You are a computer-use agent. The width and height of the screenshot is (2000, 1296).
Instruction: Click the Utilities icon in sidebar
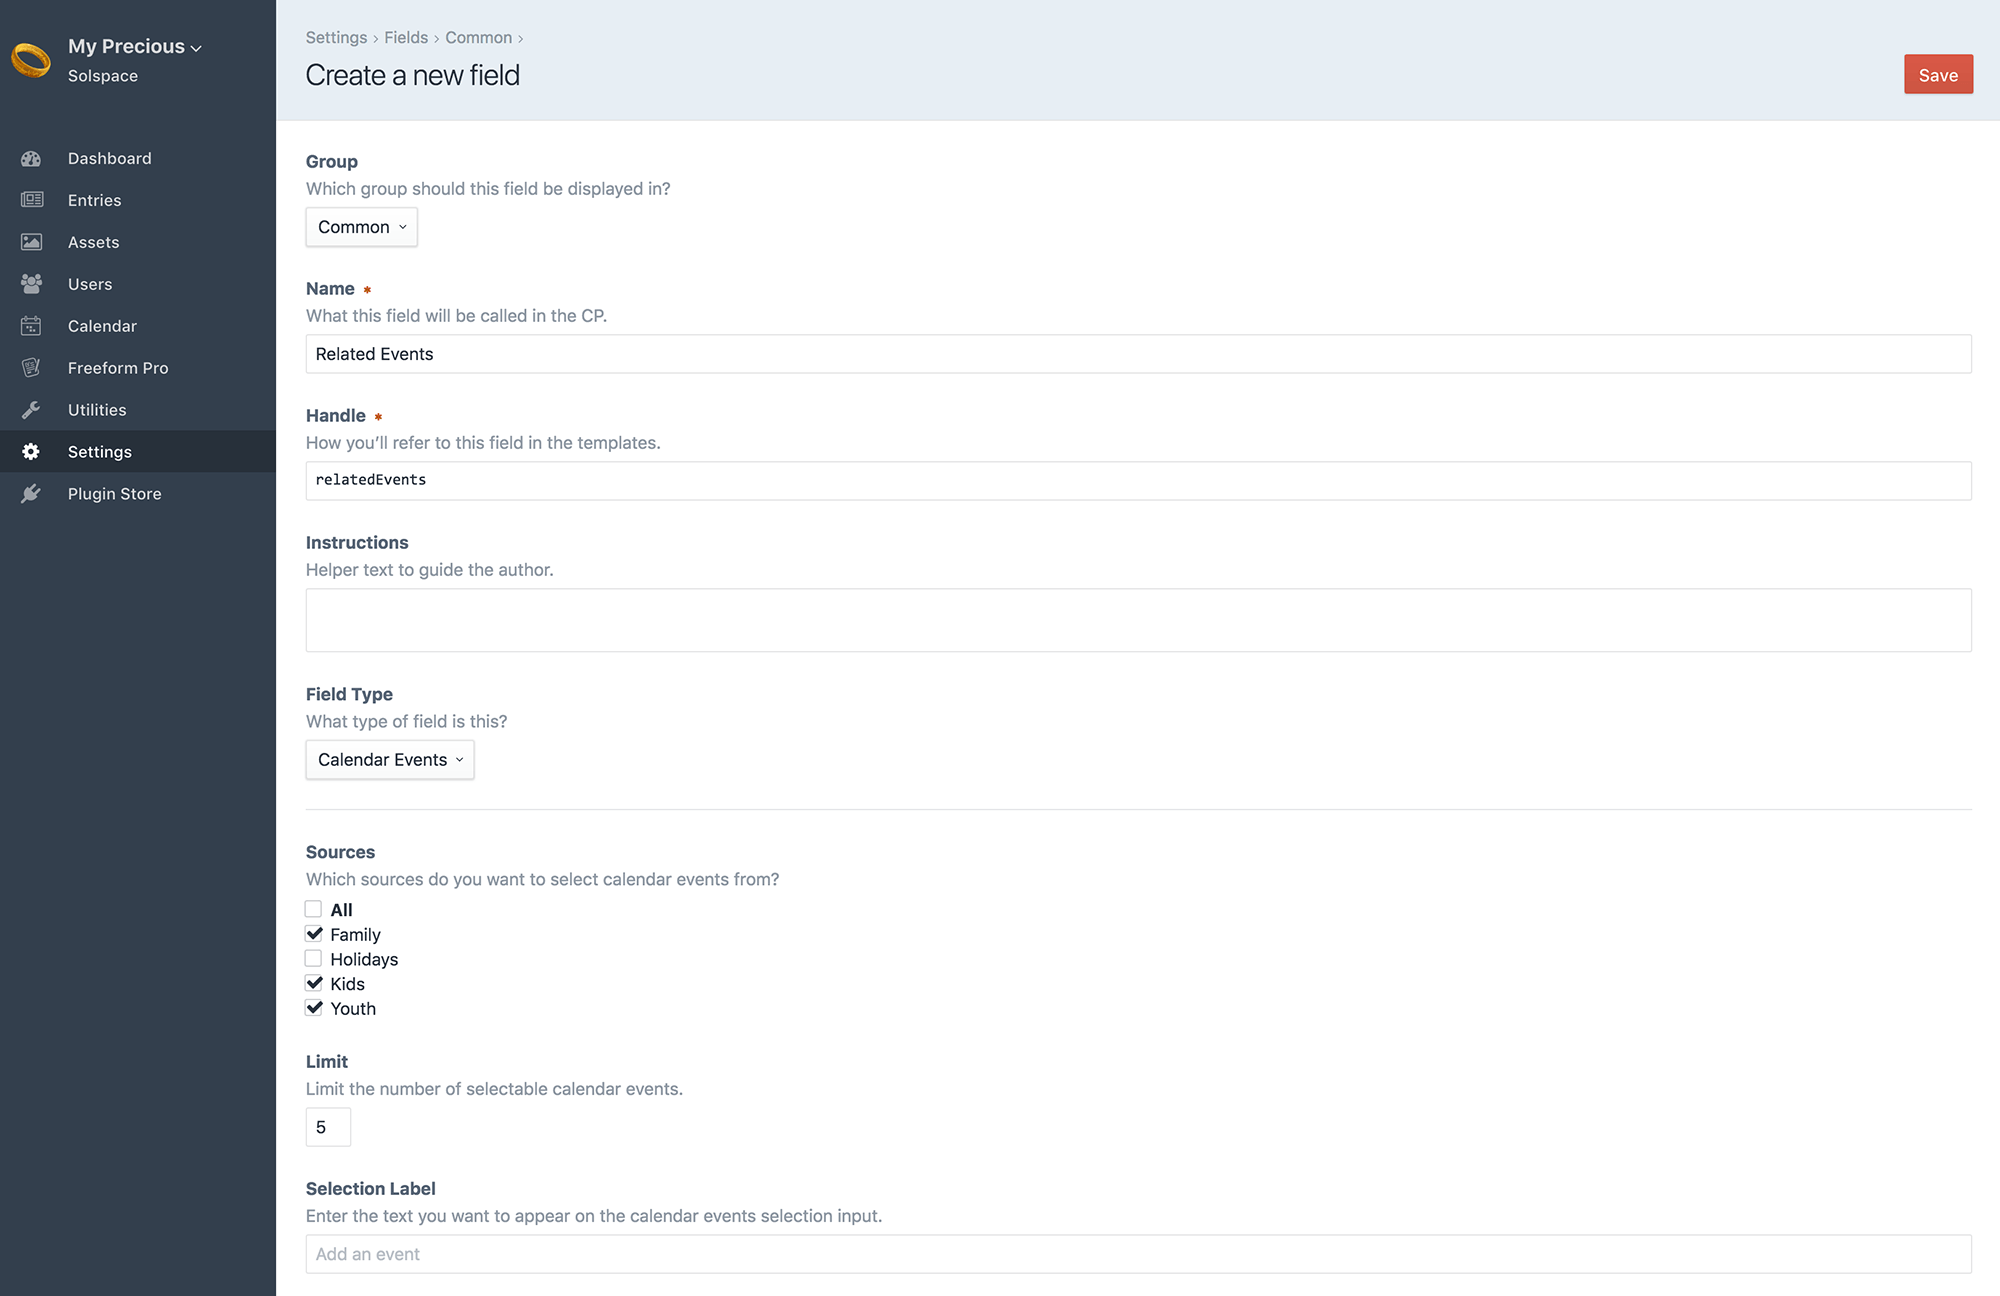[x=32, y=410]
